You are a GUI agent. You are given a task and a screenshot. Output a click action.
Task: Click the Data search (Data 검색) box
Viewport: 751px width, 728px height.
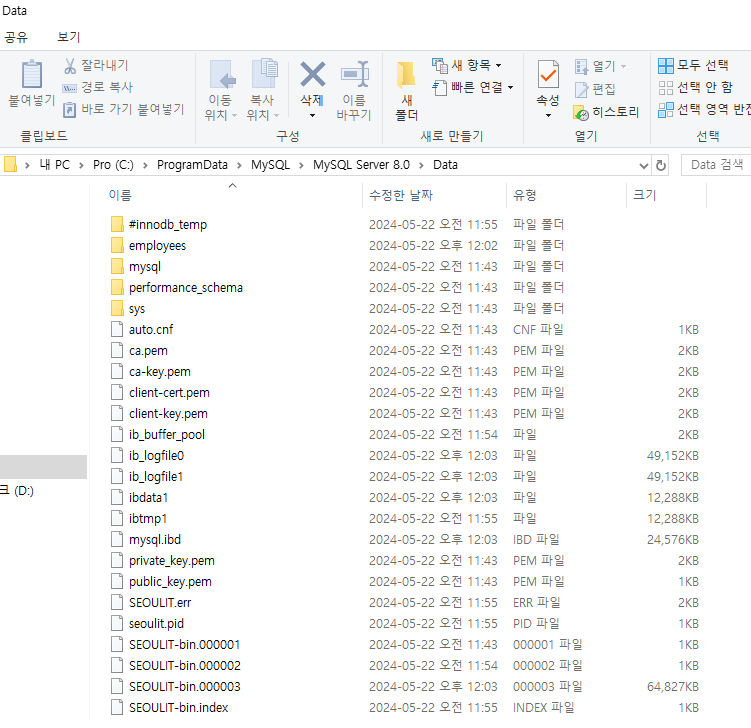coord(717,165)
